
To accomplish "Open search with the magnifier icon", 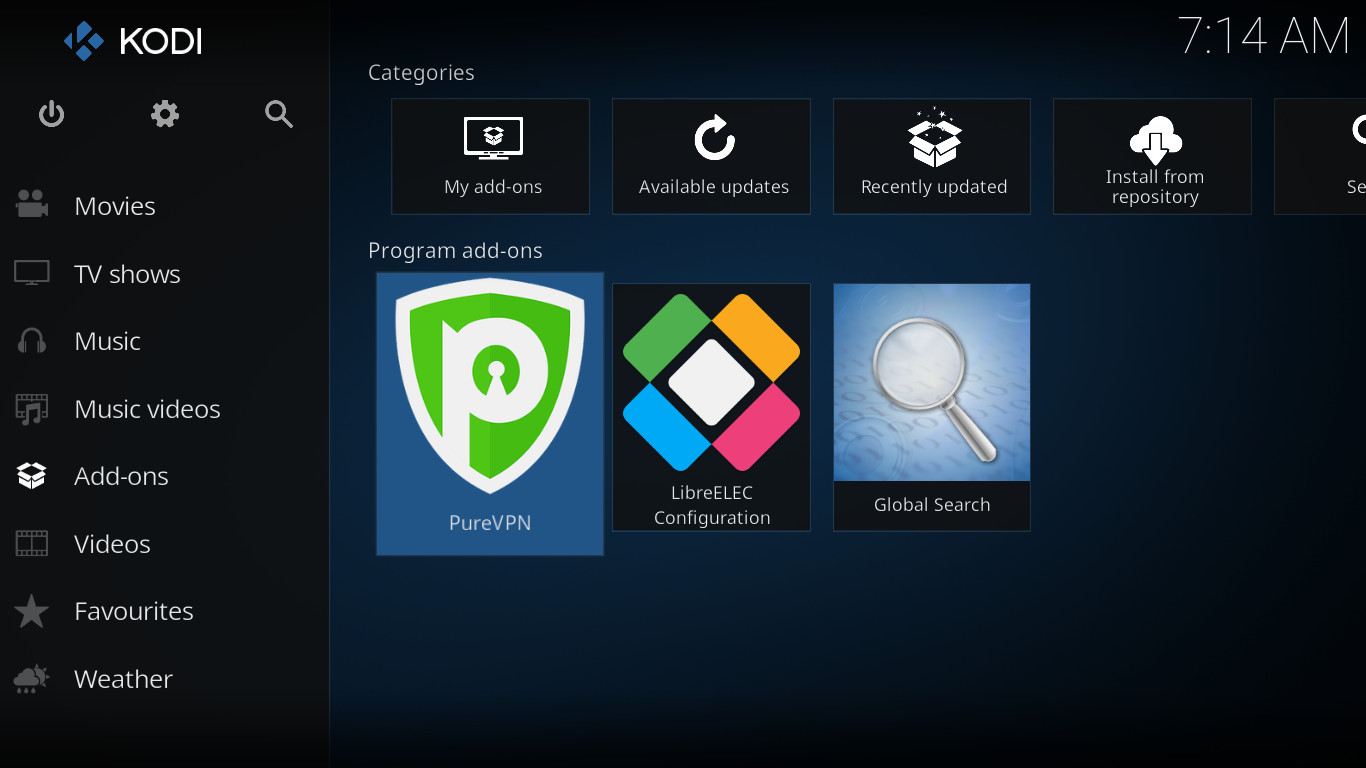I will coord(279,114).
